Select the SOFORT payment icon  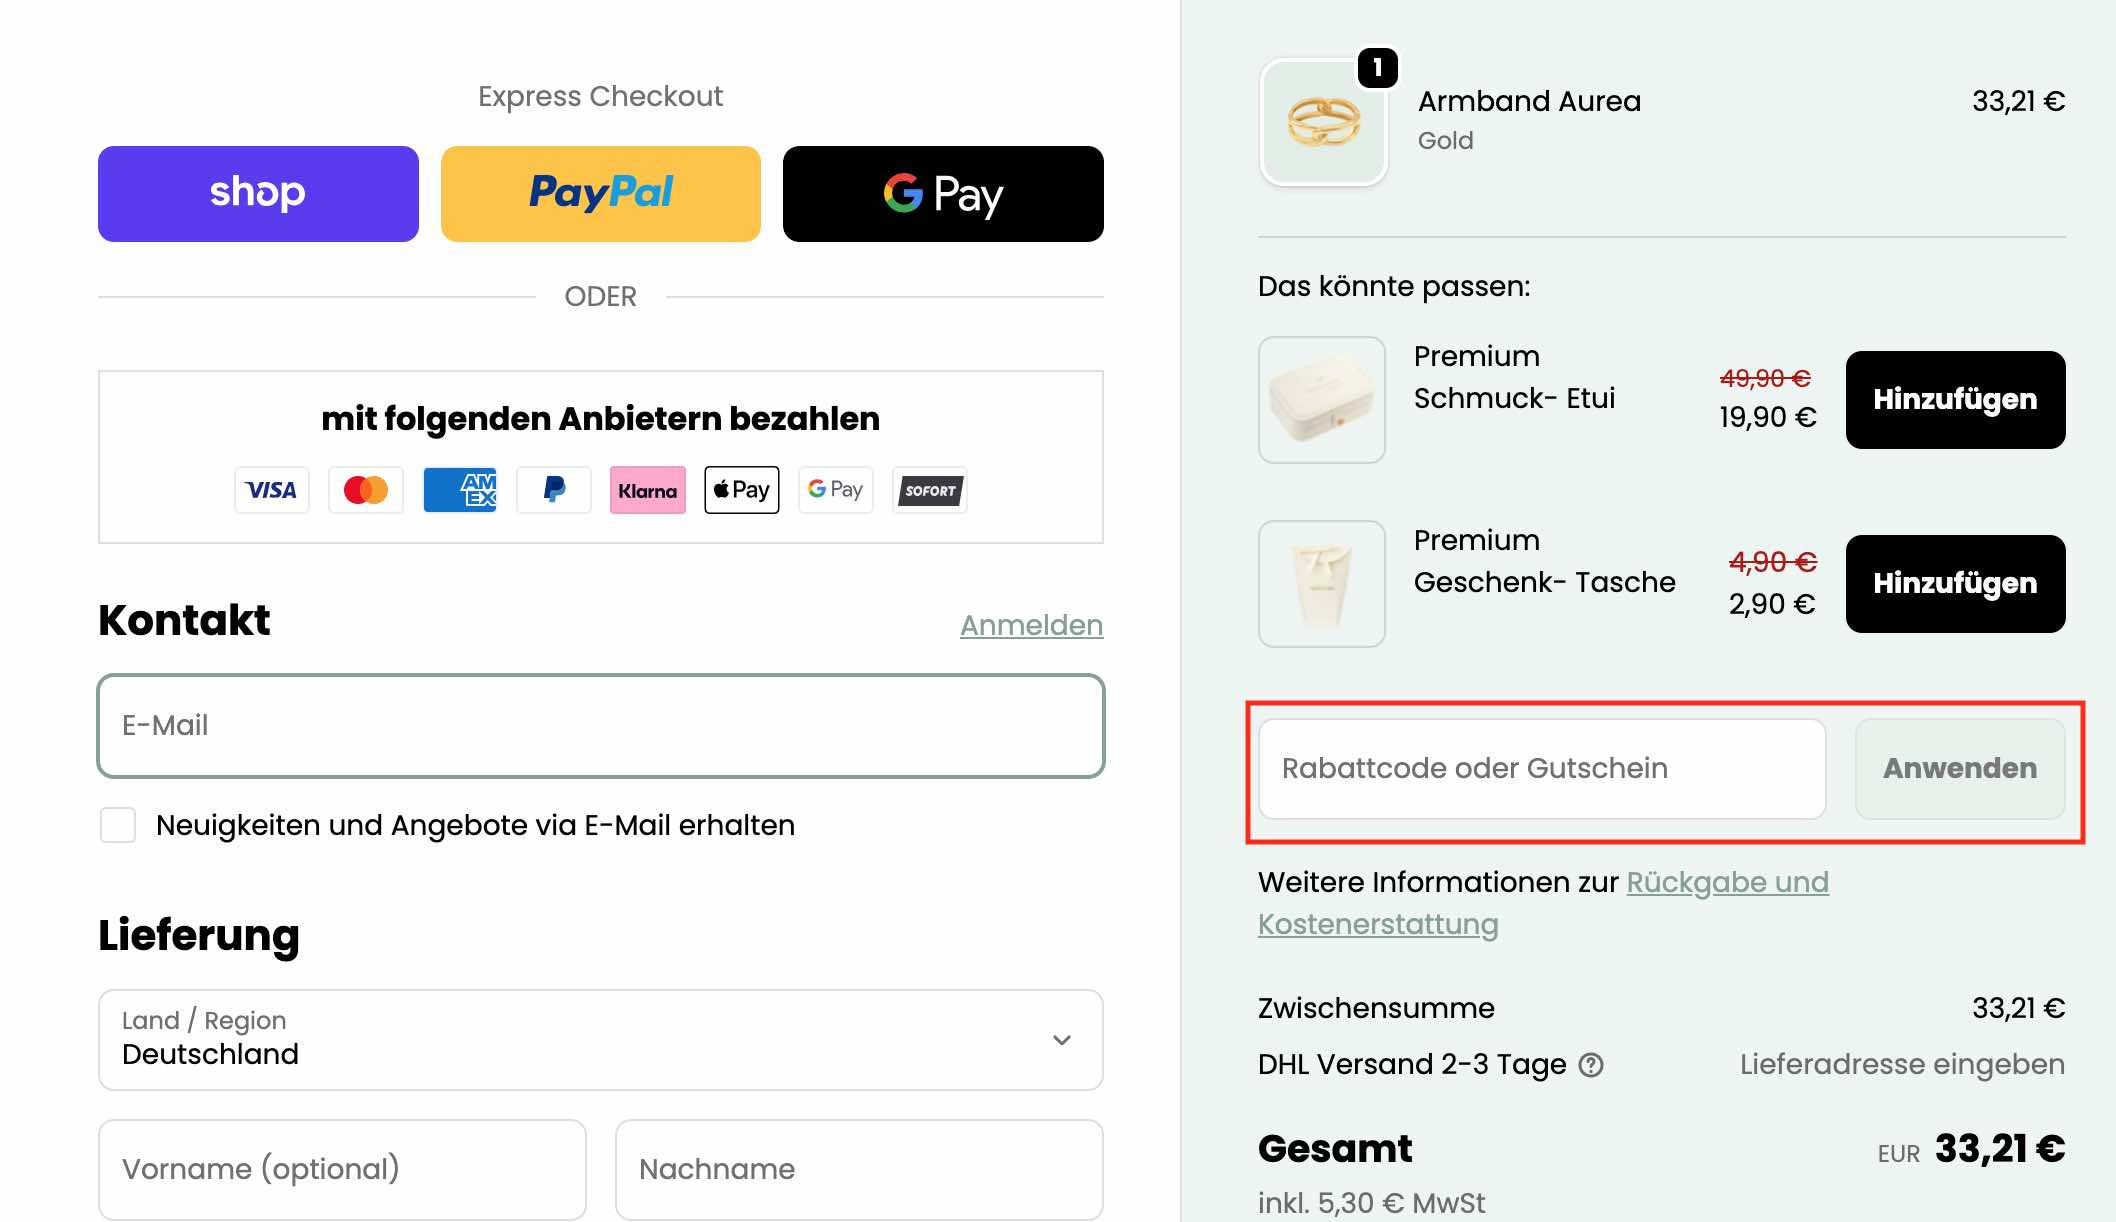929,490
